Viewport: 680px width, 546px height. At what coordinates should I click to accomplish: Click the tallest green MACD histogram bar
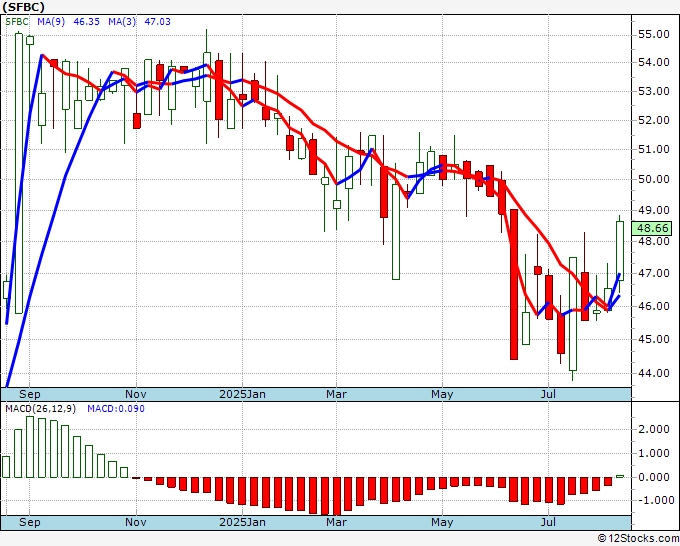[30, 447]
